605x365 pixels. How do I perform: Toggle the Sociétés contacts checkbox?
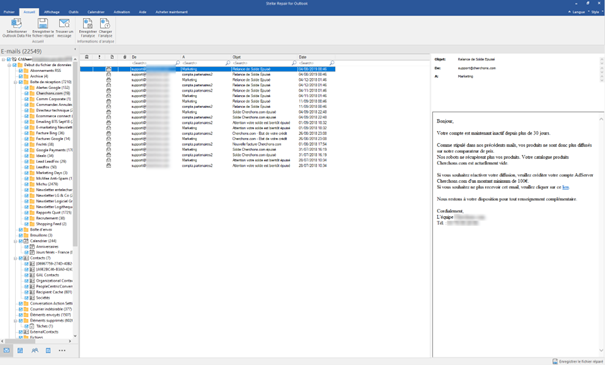tap(27, 297)
